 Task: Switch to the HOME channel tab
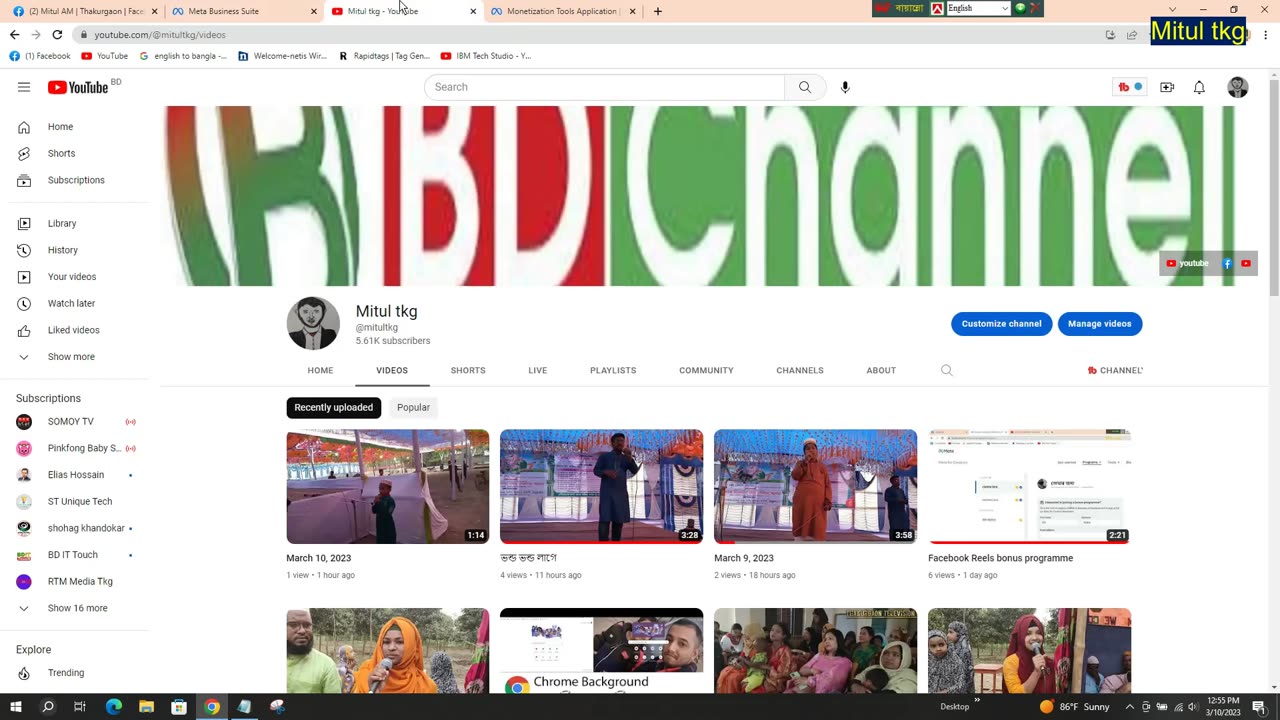click(x=320, y=370)
